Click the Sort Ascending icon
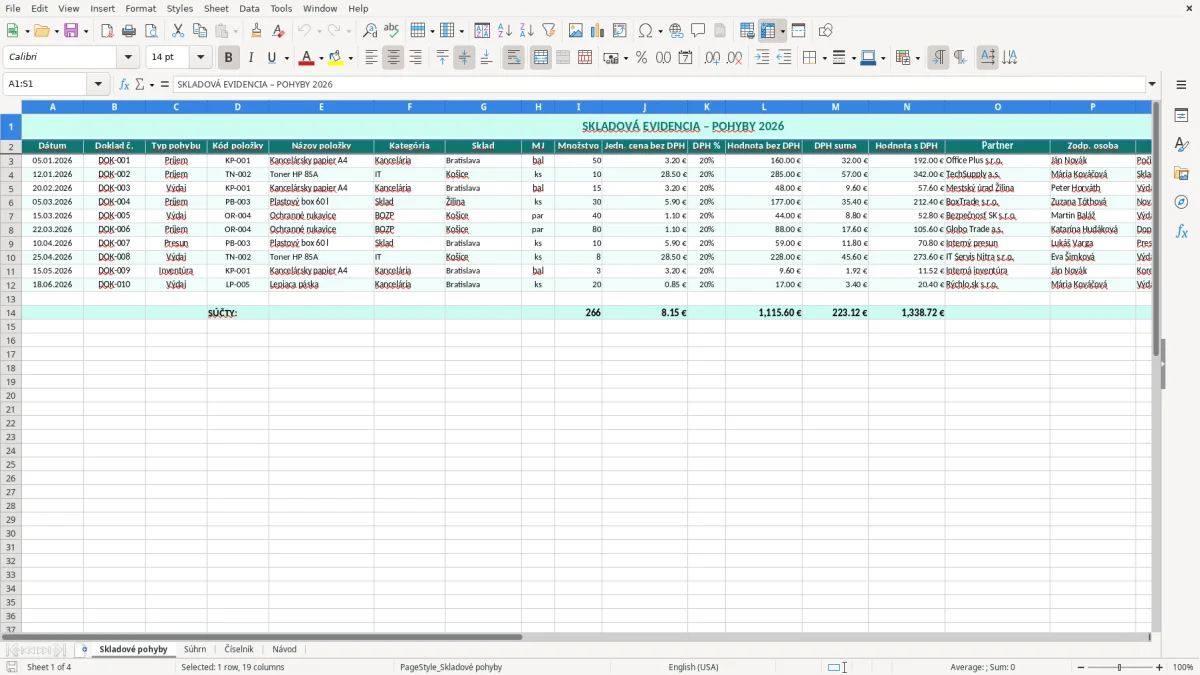This screenshot has height=675, width=1200. click(504, 31)
